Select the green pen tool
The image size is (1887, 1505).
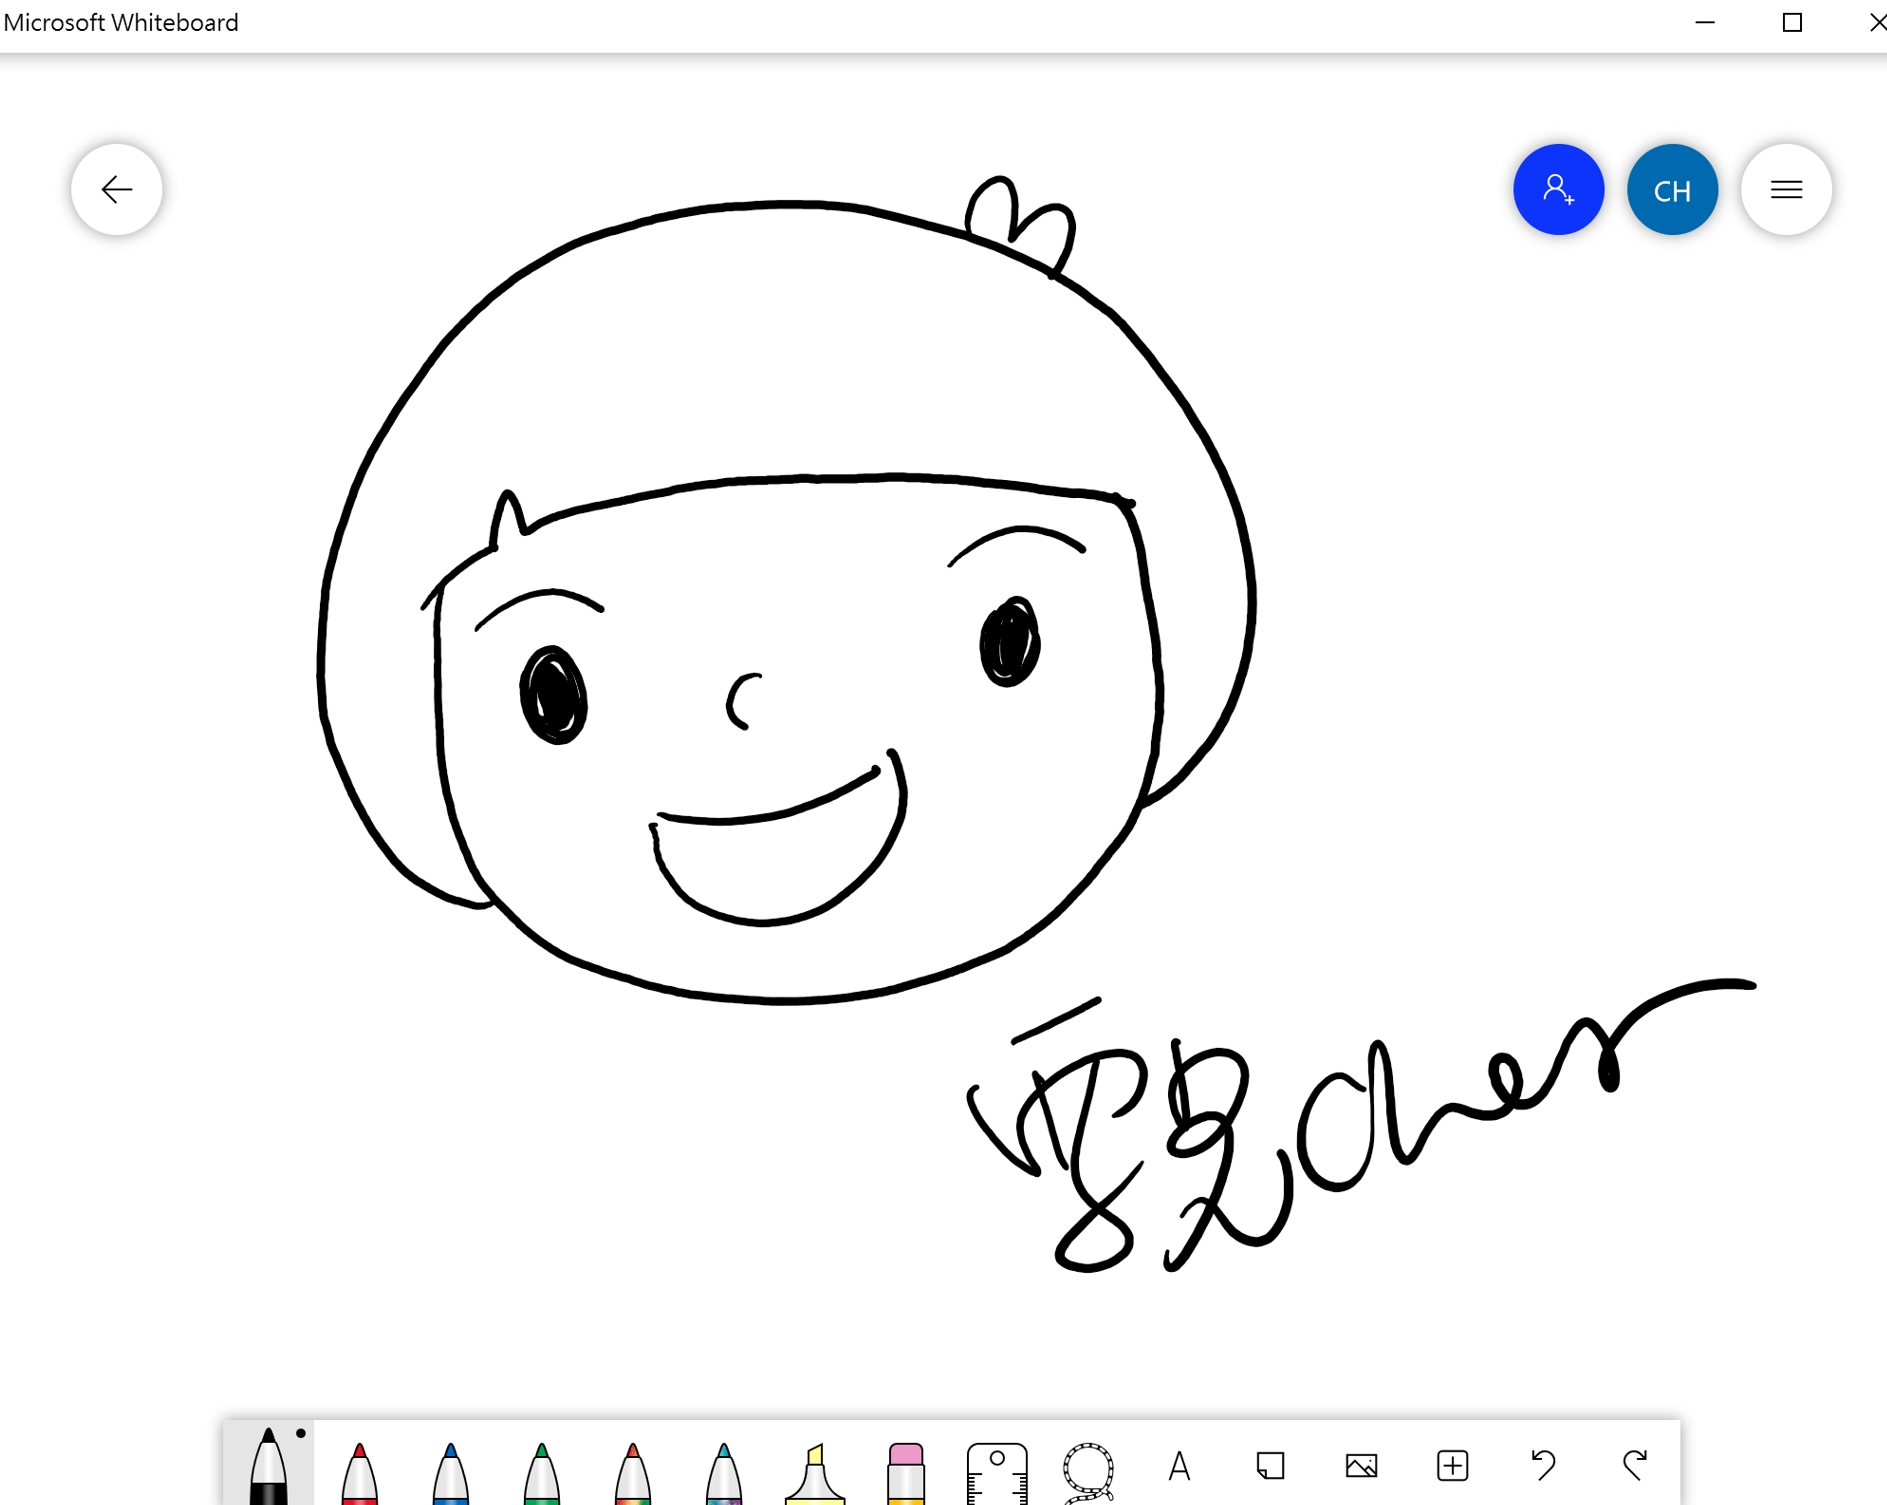(541, 1472)
